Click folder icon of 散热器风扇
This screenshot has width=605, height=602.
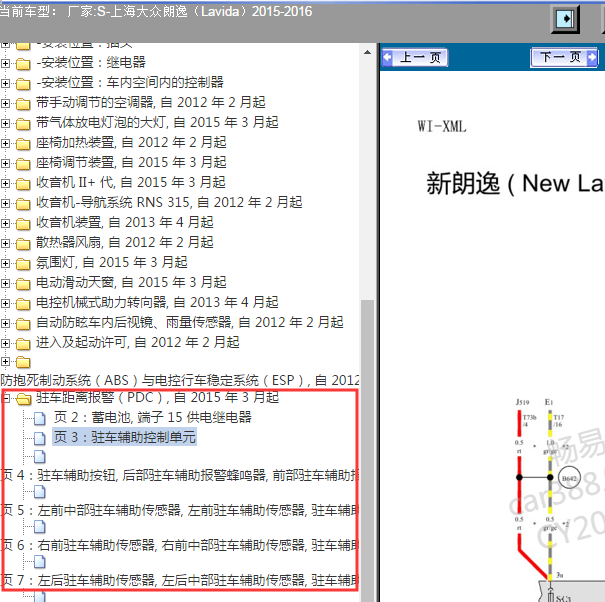coord(23,244)
